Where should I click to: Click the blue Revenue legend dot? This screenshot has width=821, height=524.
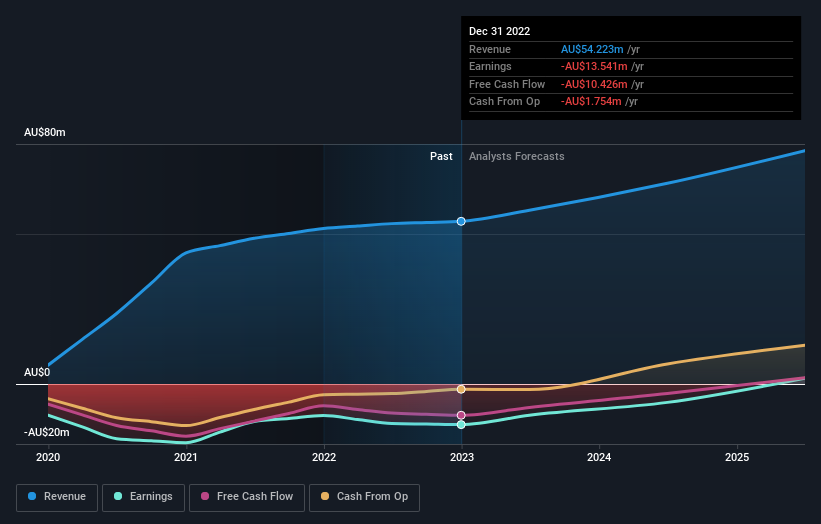point(32,496)
